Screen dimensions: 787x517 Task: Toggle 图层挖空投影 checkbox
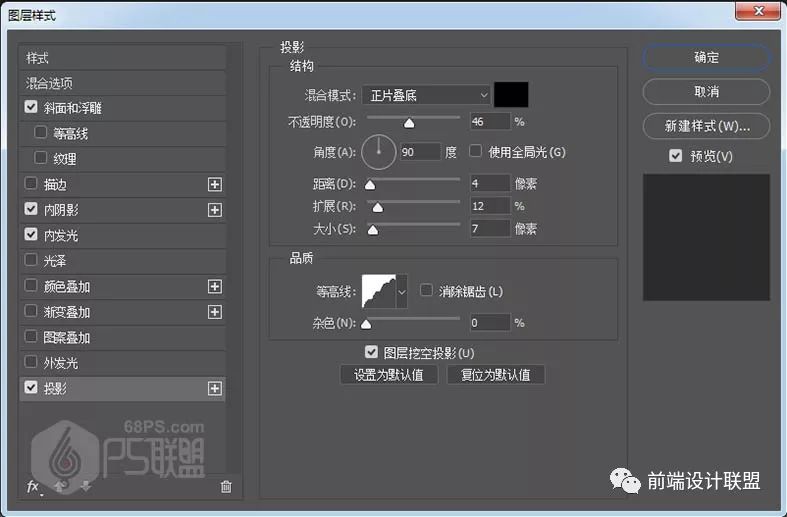pos(371,352)
